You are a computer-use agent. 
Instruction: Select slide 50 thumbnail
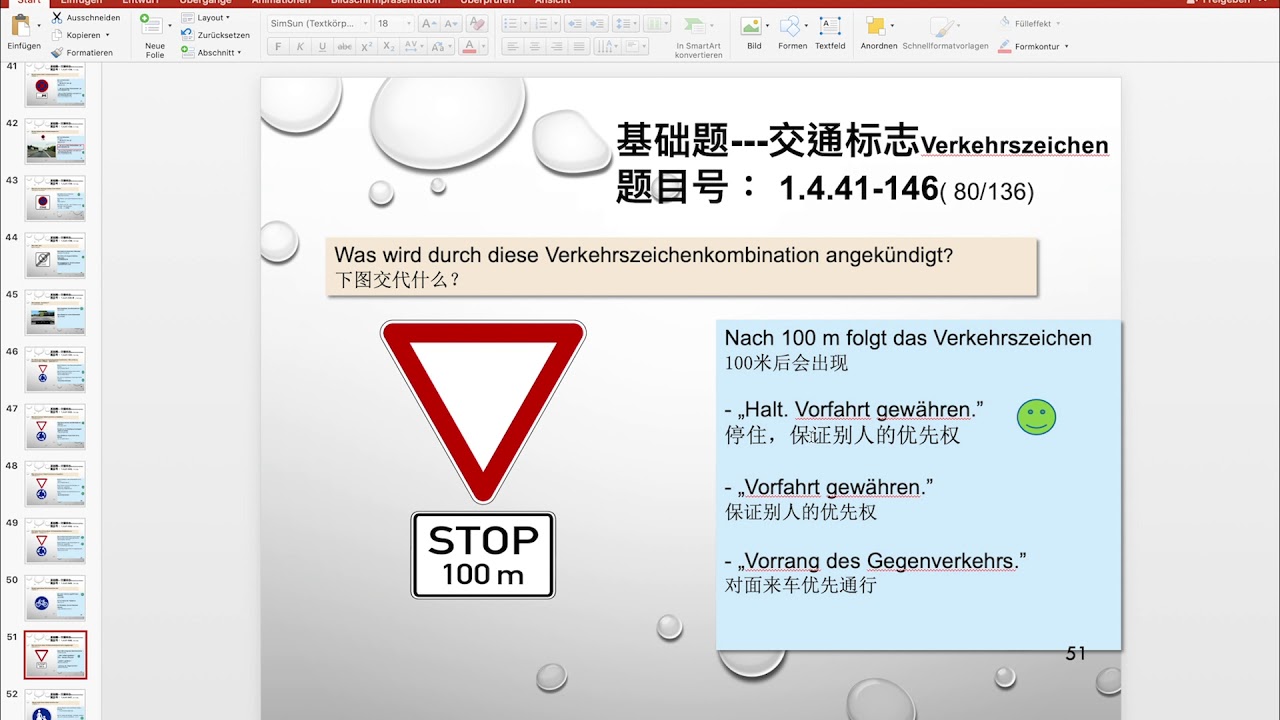(55, 598)
